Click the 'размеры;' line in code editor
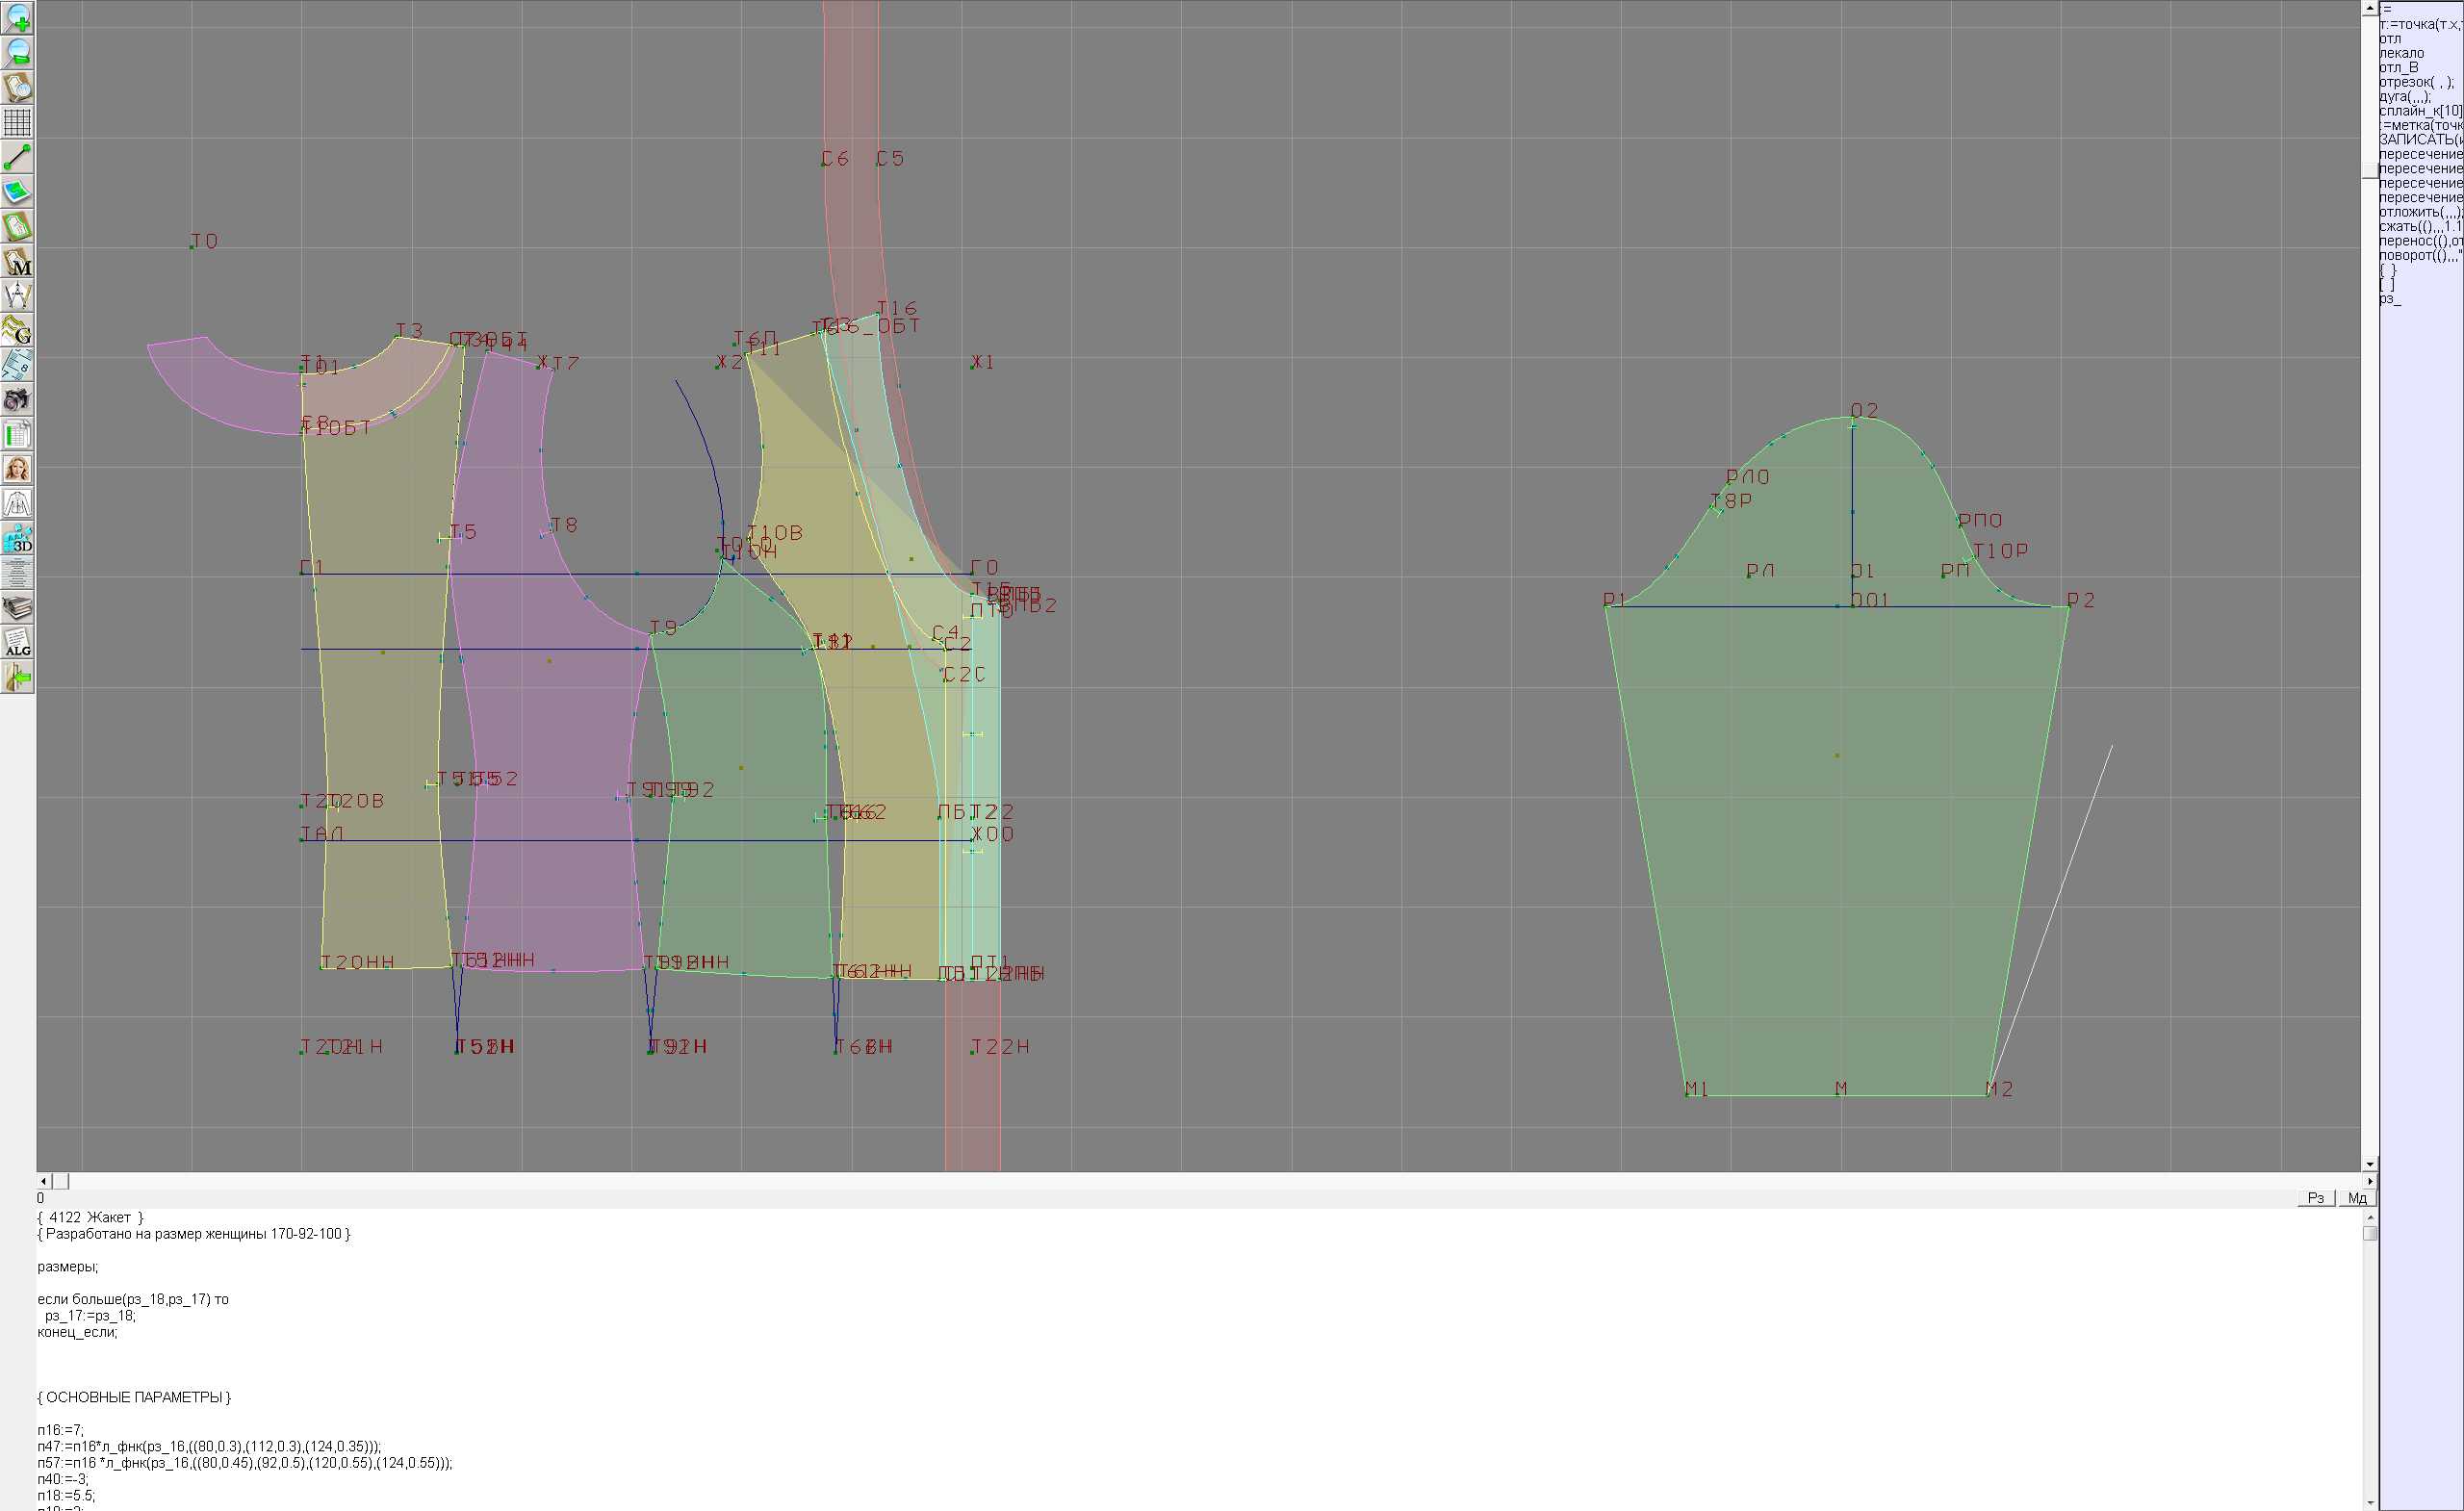The image size is (2464, 1511). click(x=68, y=1267)
